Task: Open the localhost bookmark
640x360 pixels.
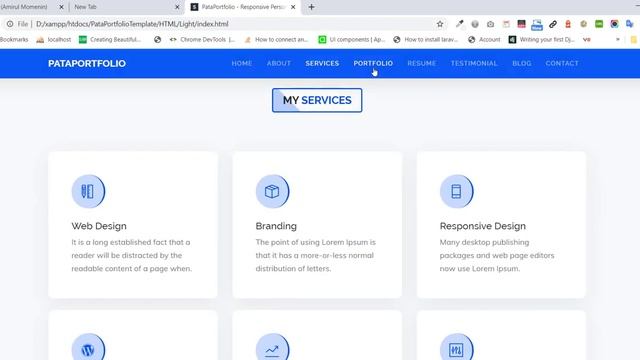Action: [53, 40]
